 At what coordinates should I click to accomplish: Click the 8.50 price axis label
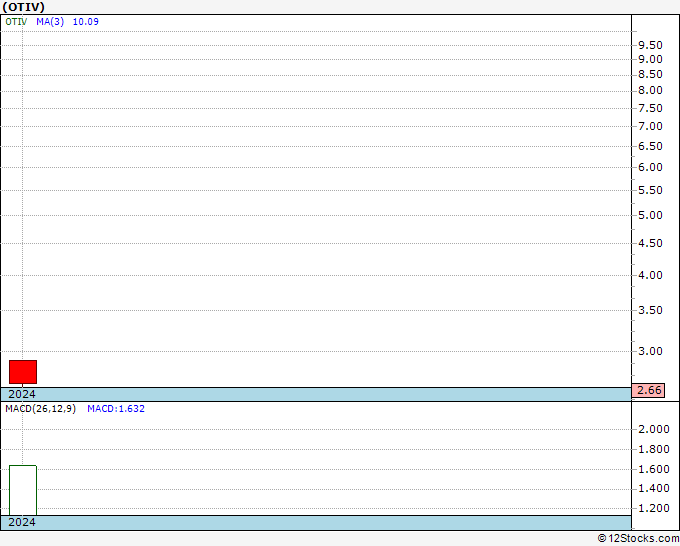click(x=650, y=75)
